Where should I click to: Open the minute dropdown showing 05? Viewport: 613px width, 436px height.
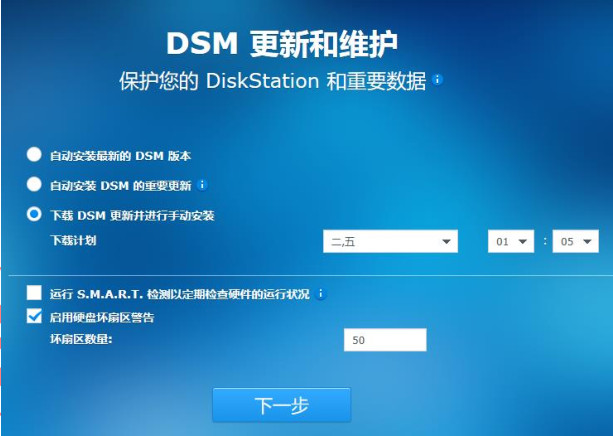[575, 241]
